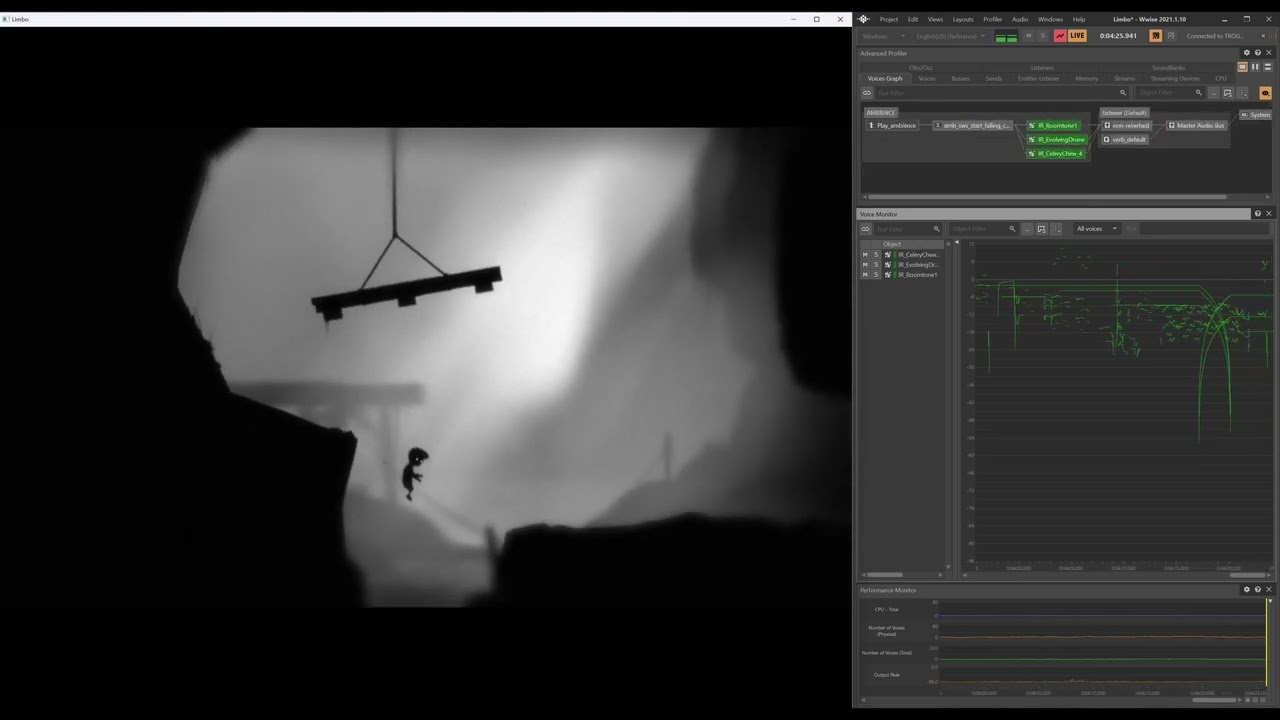
Task: Open the Audio menu
Action: tap(1020, 19)
